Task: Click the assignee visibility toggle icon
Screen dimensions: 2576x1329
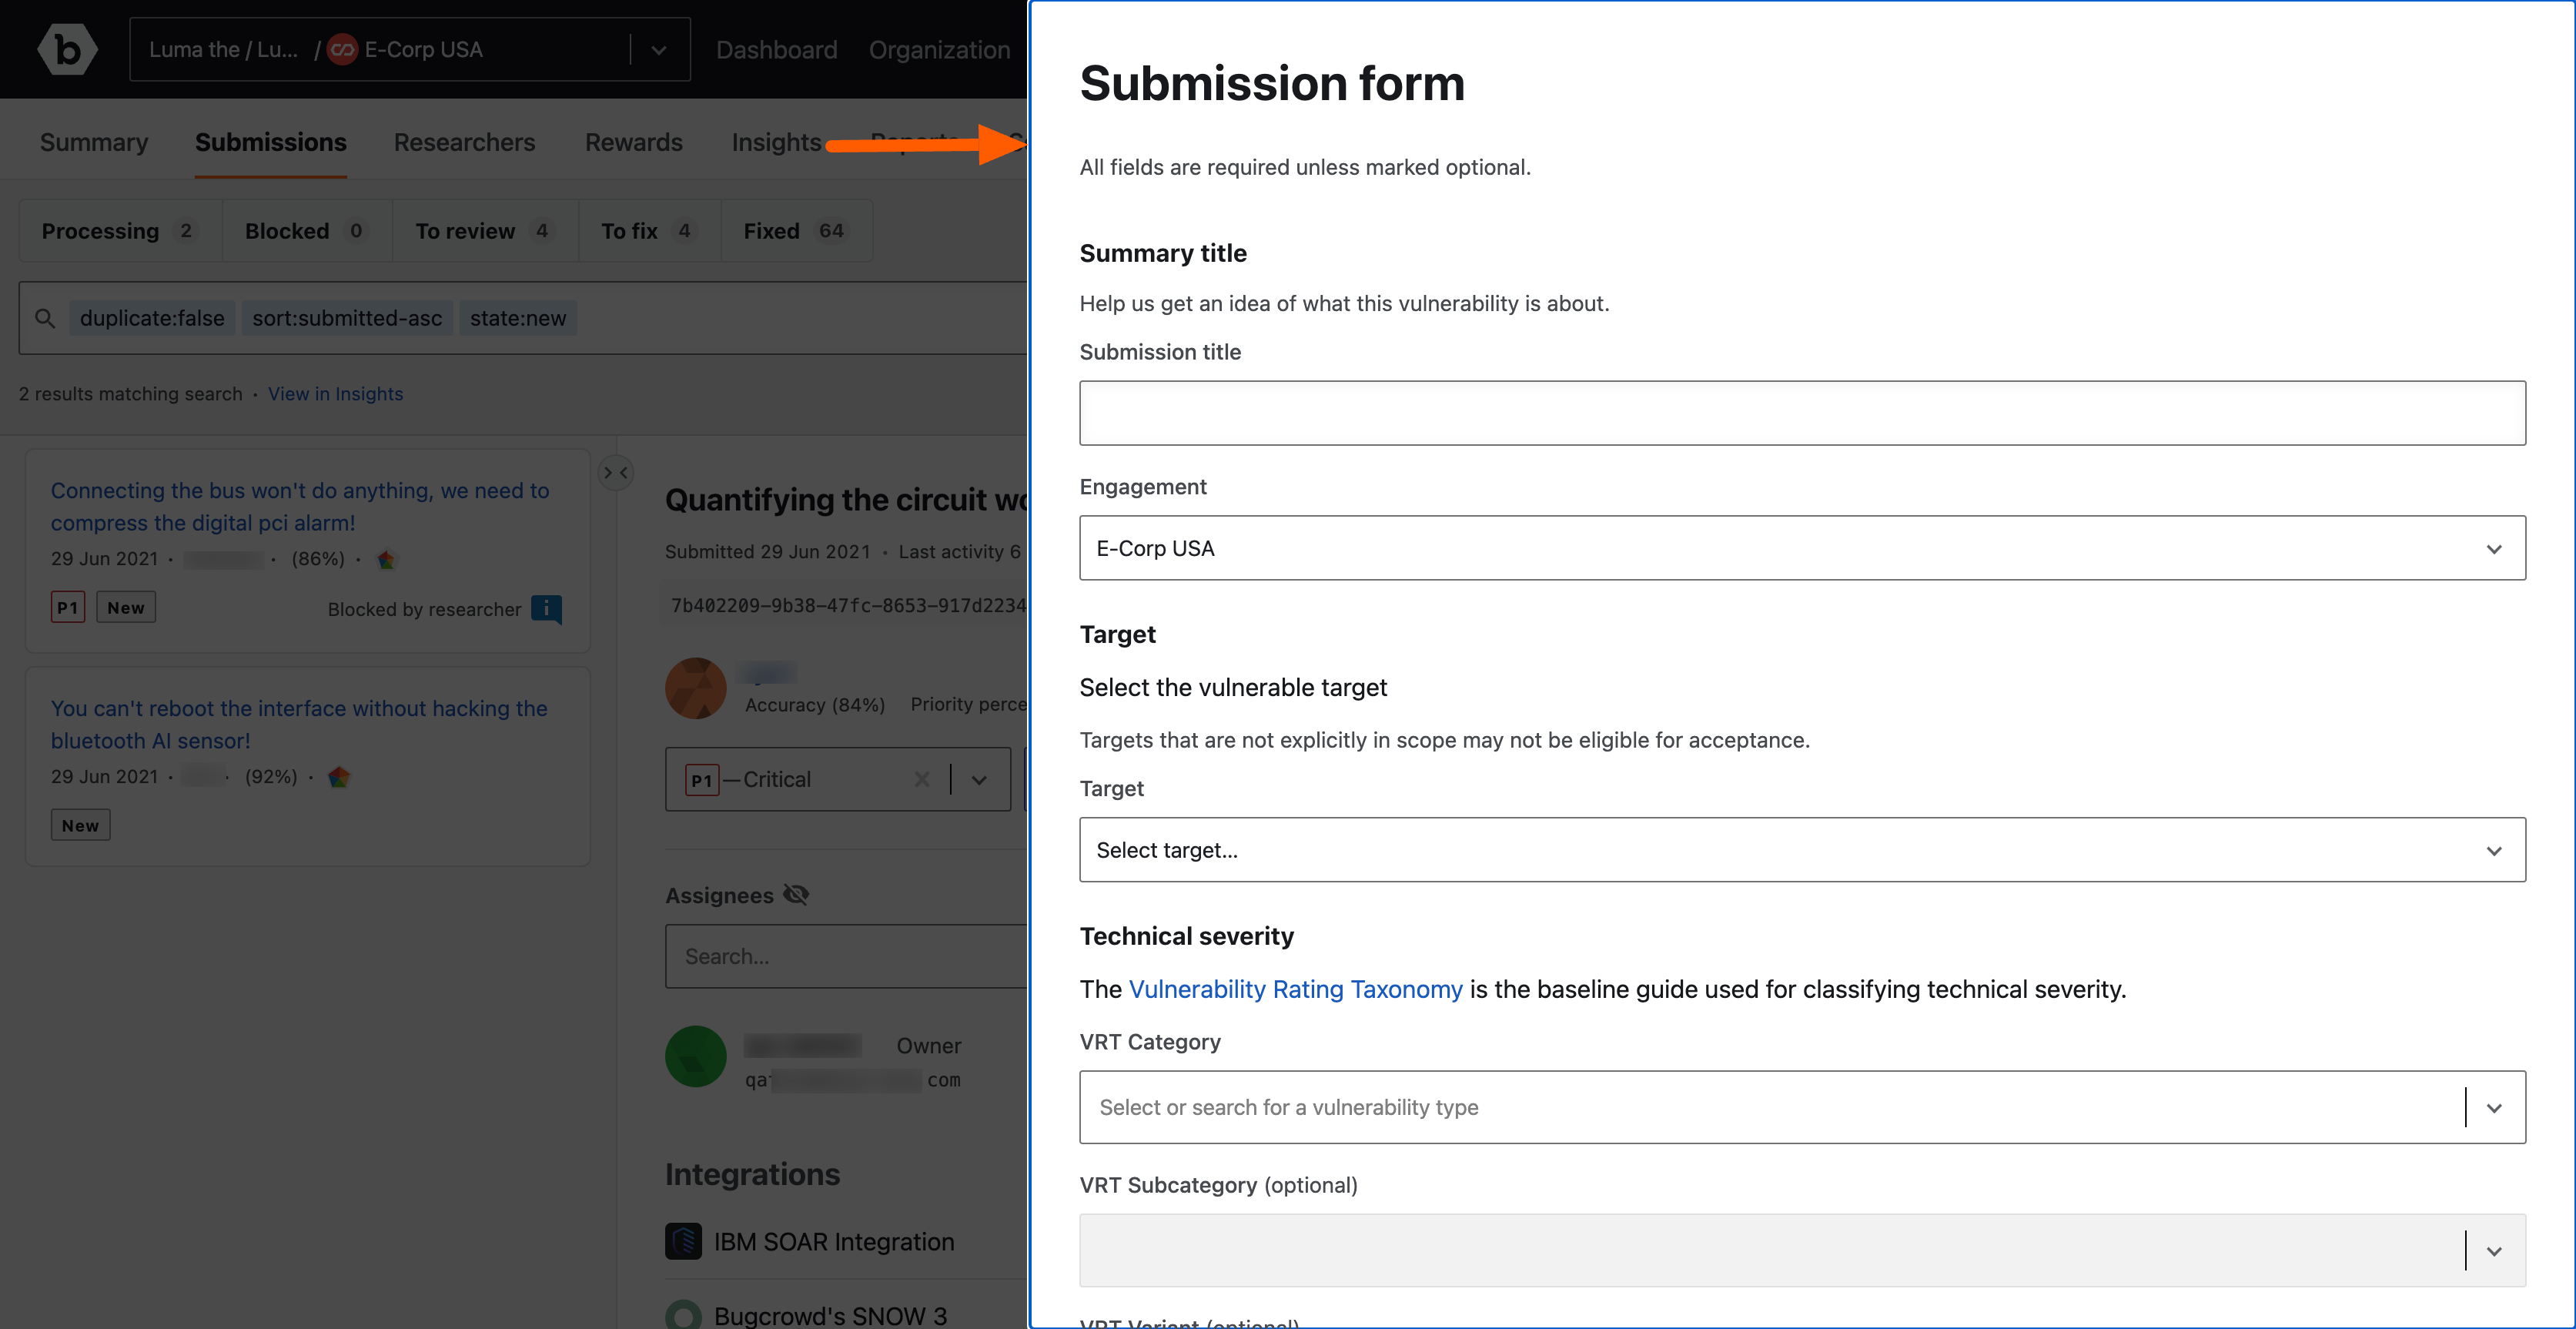Action: pos(797,893)
